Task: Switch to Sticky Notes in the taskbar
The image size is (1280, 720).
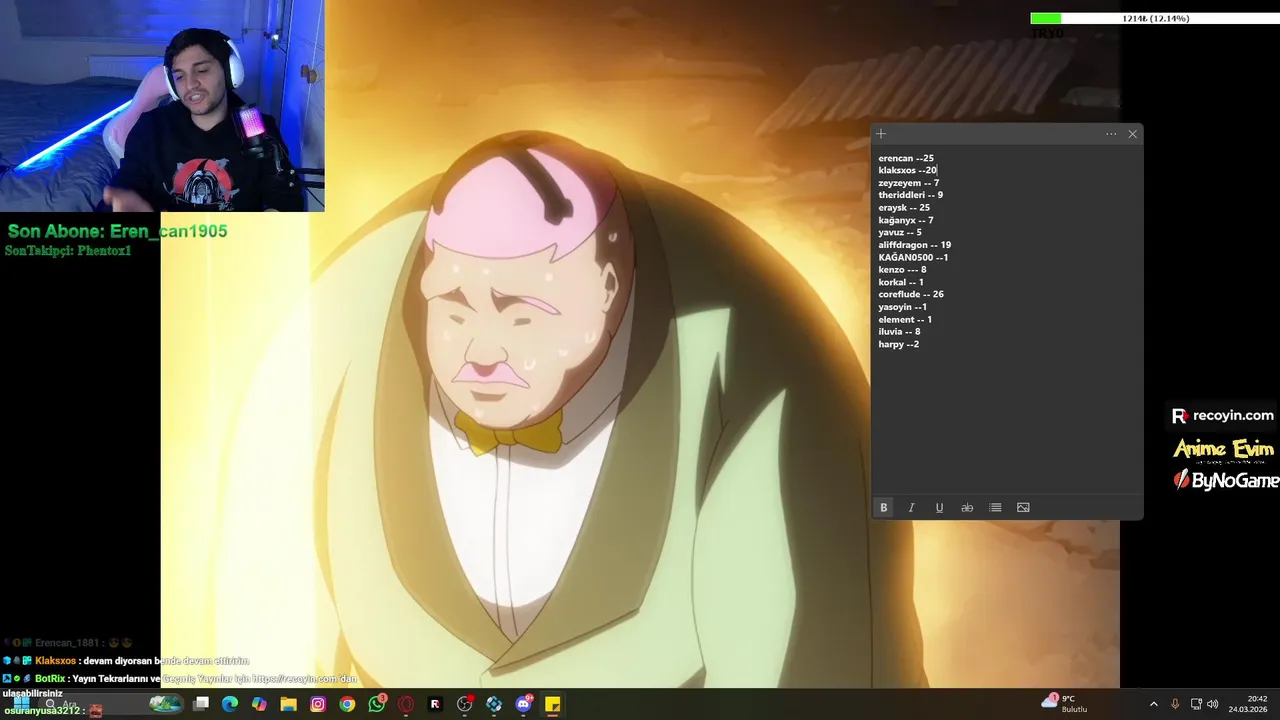Action: click(x=552, y=704)
